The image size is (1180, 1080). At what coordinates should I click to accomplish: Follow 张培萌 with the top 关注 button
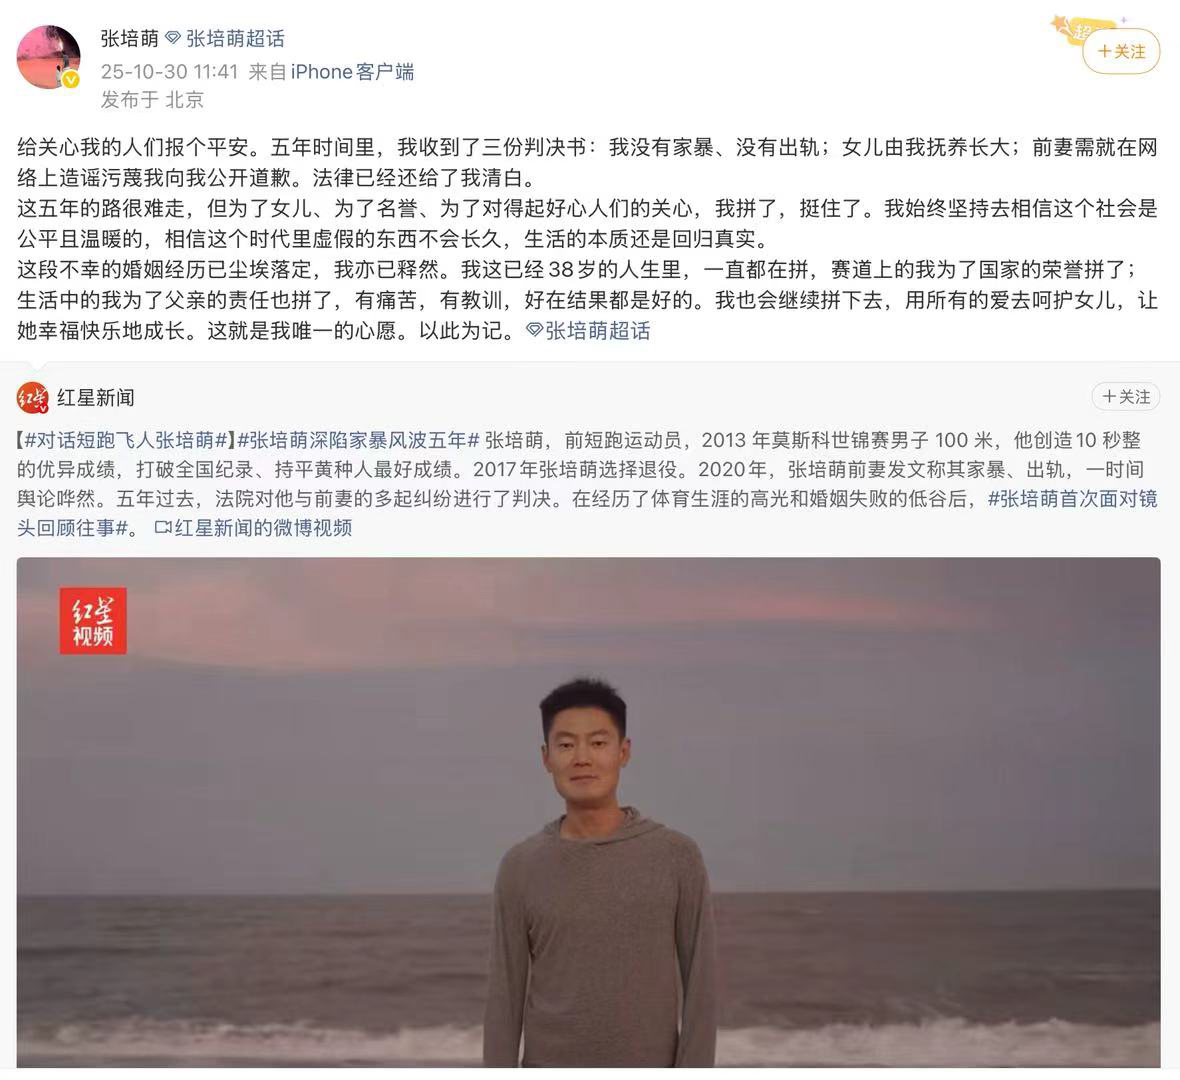click(1121, 52)
